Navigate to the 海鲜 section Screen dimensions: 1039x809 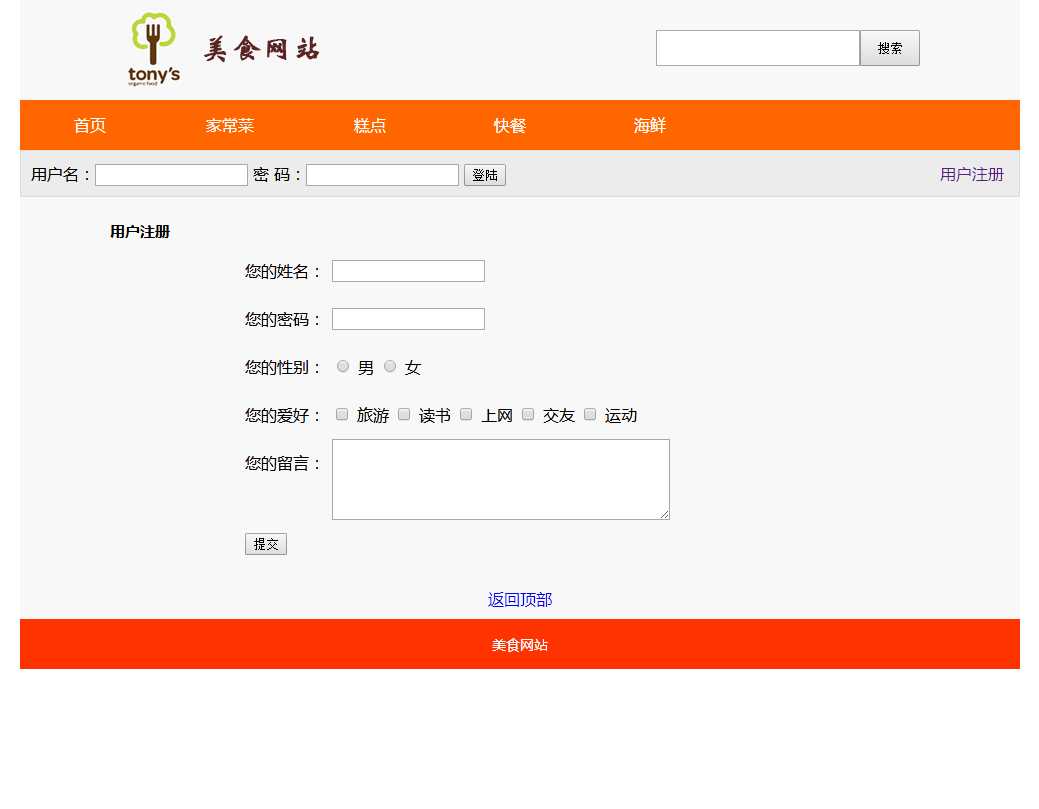pos(650,125)
